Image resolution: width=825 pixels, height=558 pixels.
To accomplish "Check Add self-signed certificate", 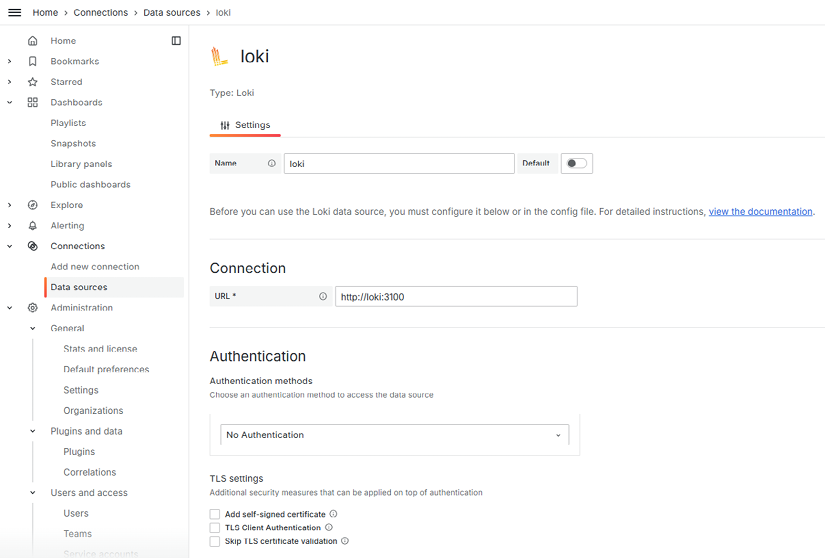I will pyautogui.click(x=215, y=514).
